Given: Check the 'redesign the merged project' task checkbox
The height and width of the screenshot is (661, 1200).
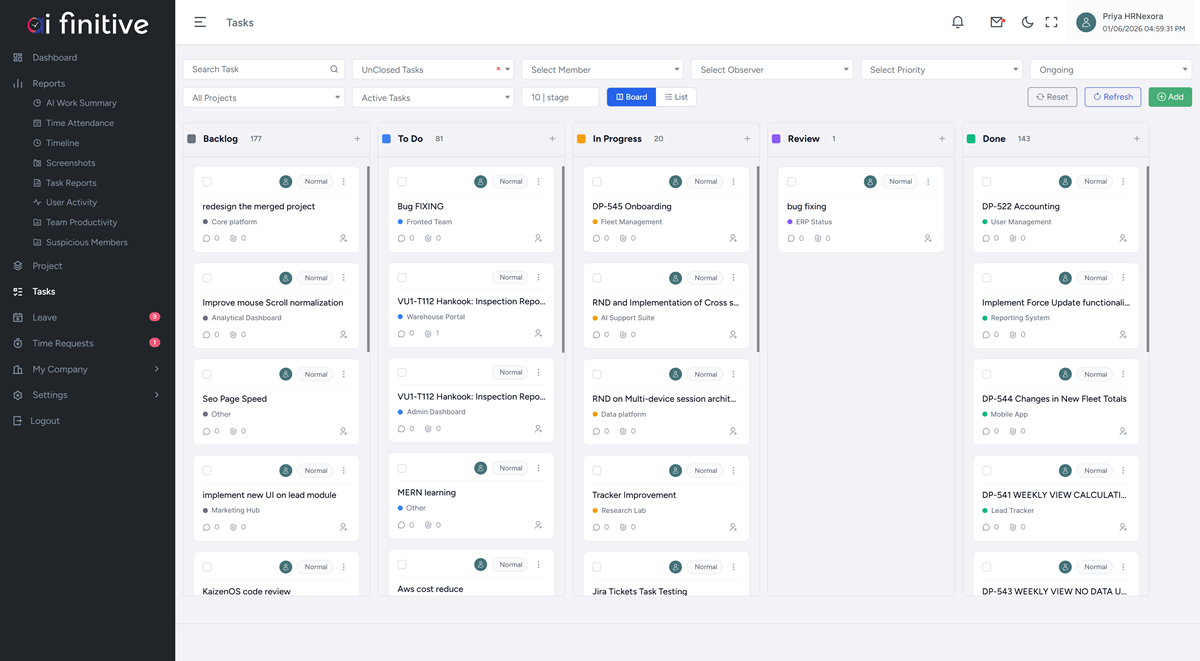Looking at the screenshot, I should click(x=207, y=182).
